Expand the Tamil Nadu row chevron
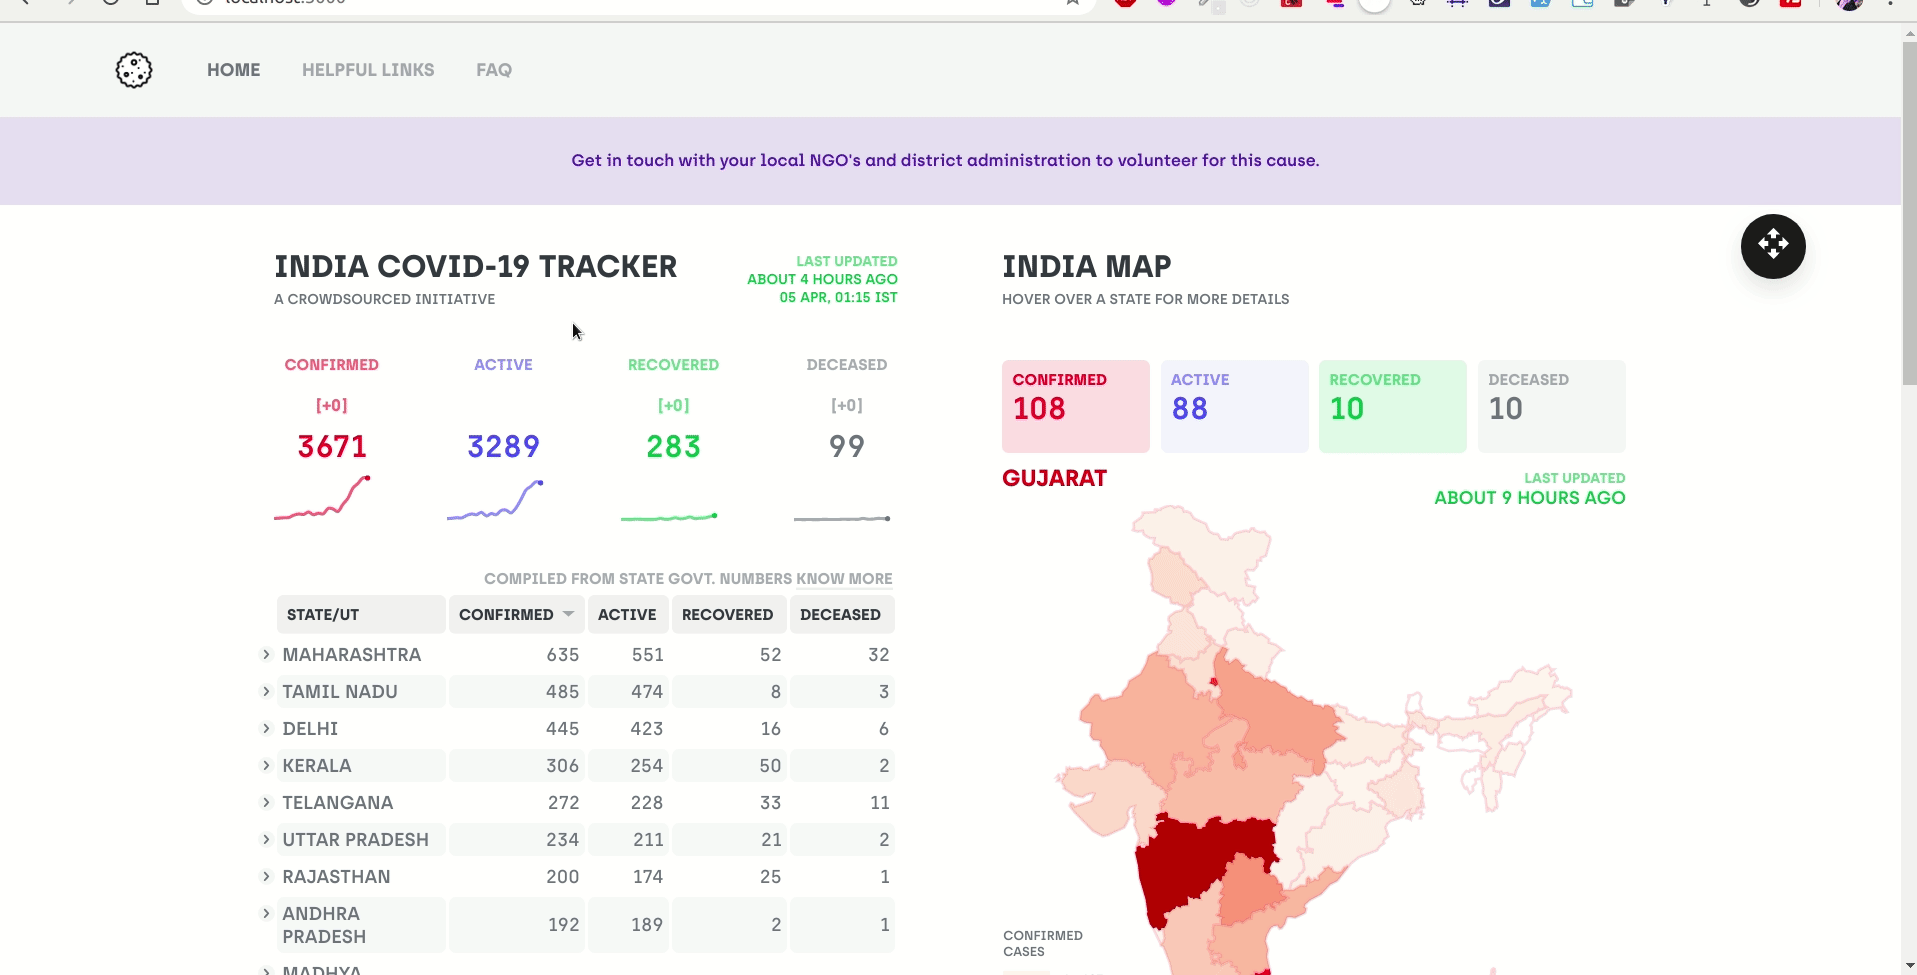 click(x=266, y=691)
